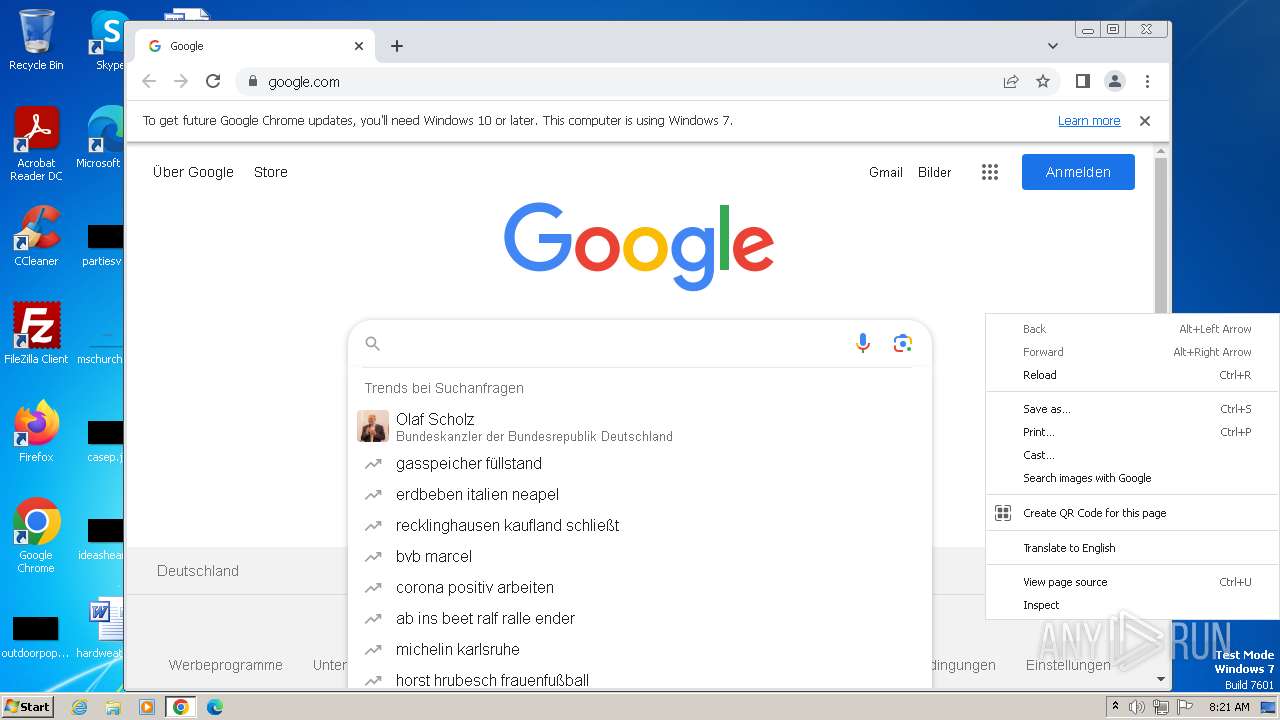The image size is (1280, 720).
Task: Open the Google apps grid icon
Action: tap(990, 172)
